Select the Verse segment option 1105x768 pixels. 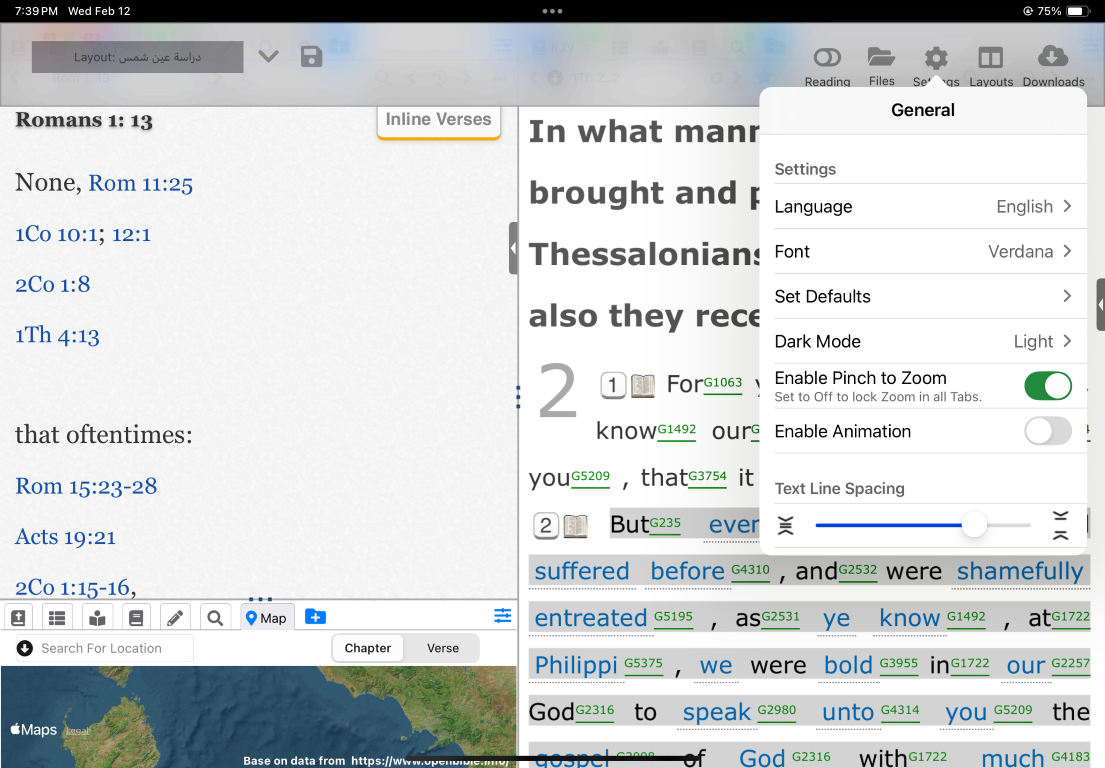(x=442, y=648)
